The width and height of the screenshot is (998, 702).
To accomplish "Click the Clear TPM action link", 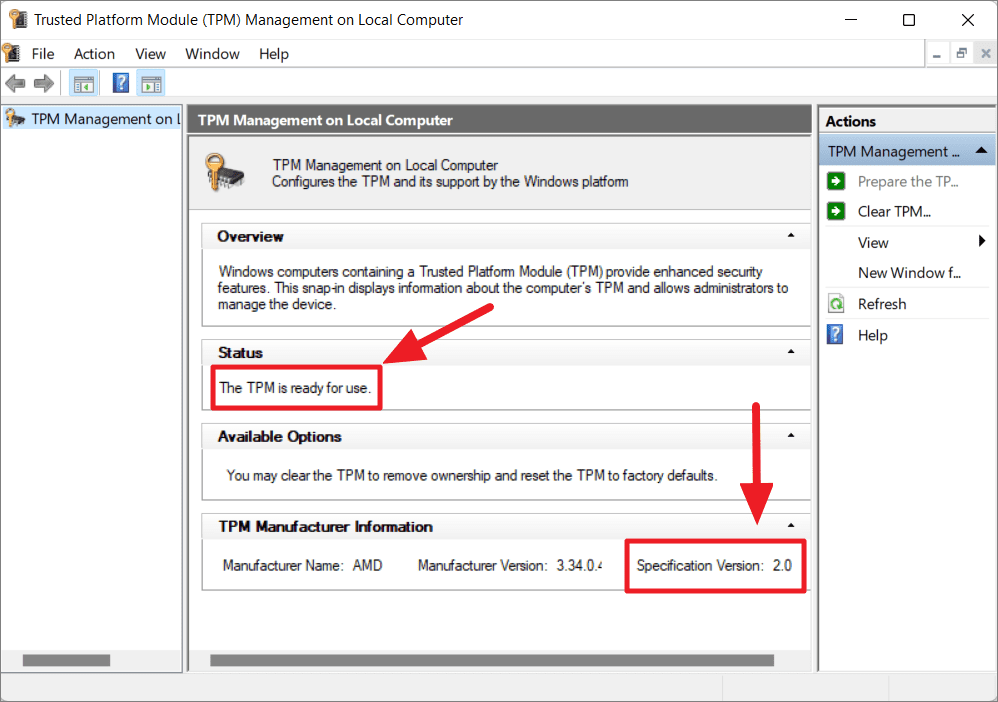I will click(x=889, y=211).
